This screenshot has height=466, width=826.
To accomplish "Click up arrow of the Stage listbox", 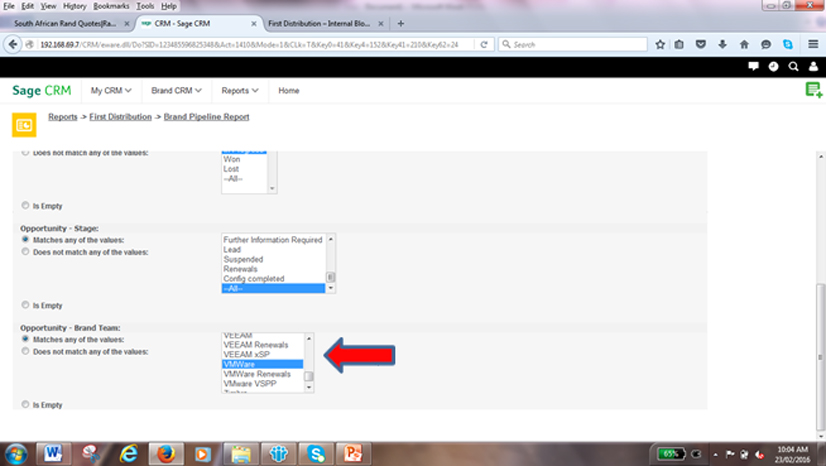I will click(x=331, y=239).
